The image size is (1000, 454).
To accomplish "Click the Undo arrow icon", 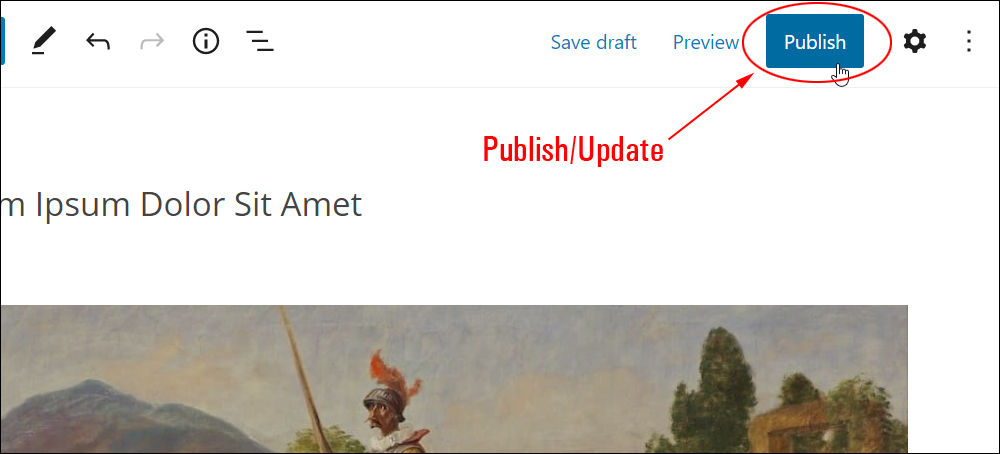I will point(98,42).
